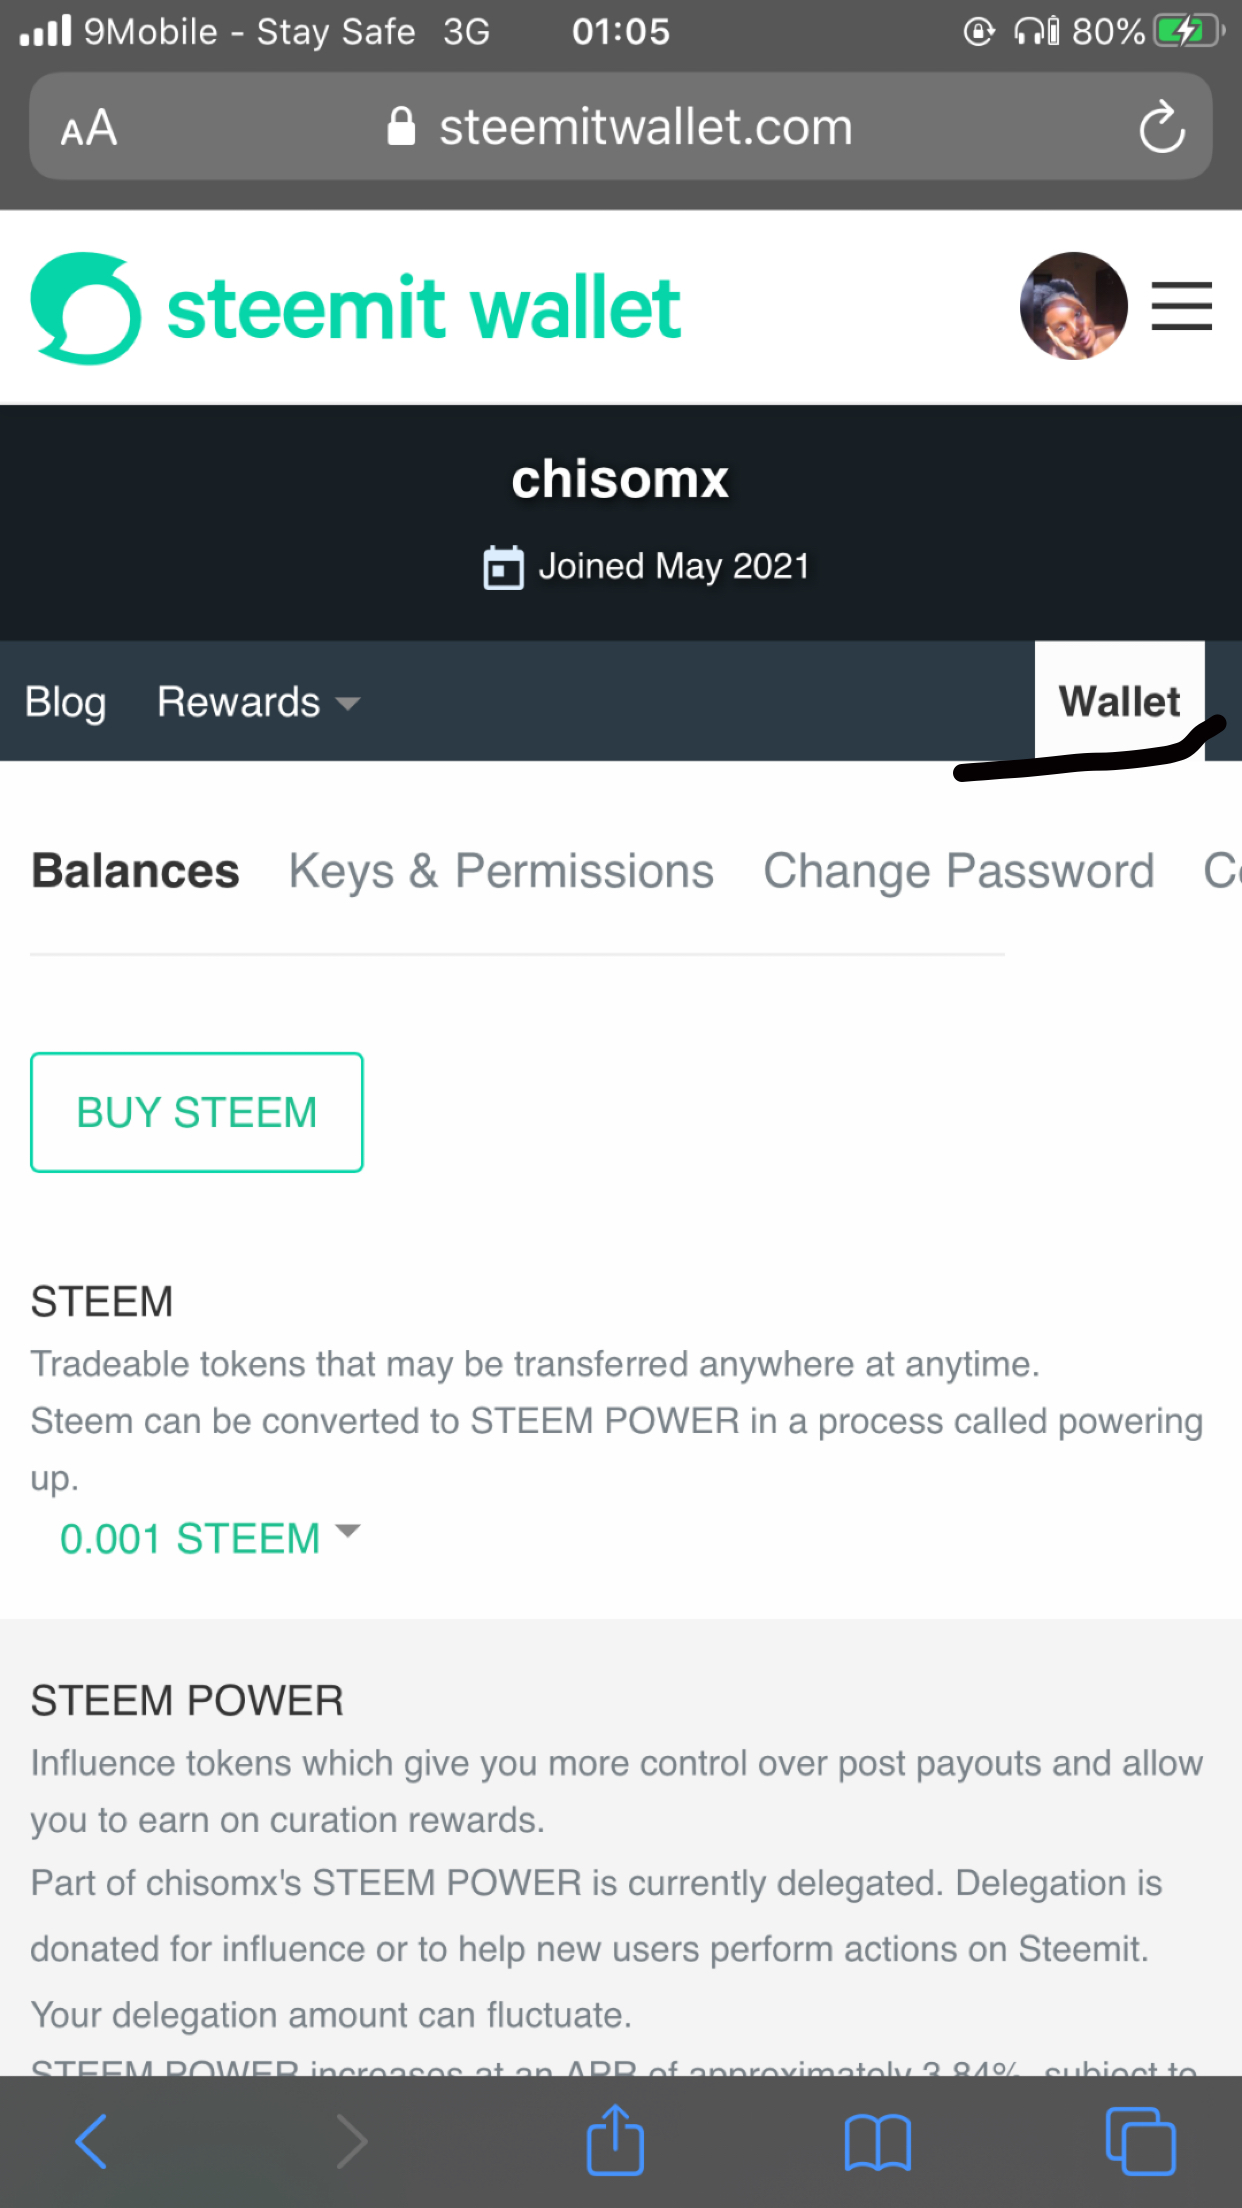Open the hamburger menu icon
Image resolution: width=1242 pixels, height=2208 pixels.
(1181, 306)
